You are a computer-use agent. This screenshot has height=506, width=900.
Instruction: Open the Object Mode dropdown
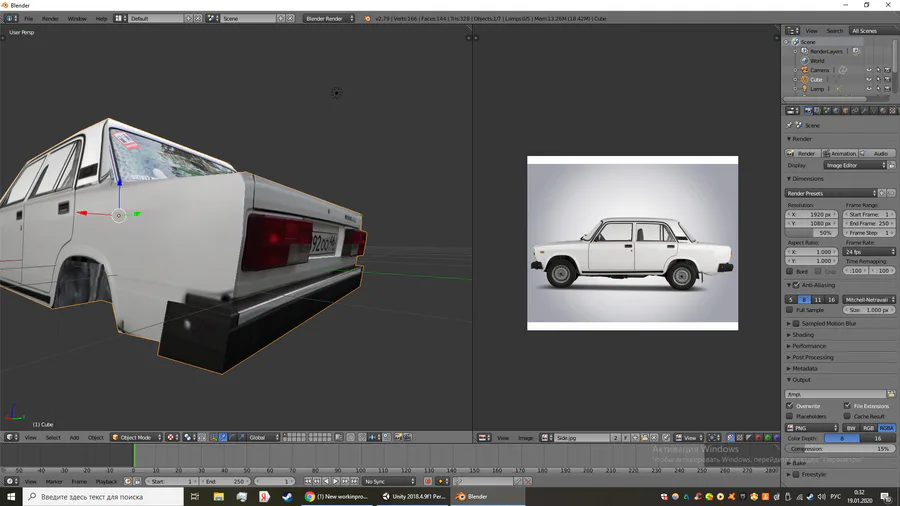tap(137, 437)
